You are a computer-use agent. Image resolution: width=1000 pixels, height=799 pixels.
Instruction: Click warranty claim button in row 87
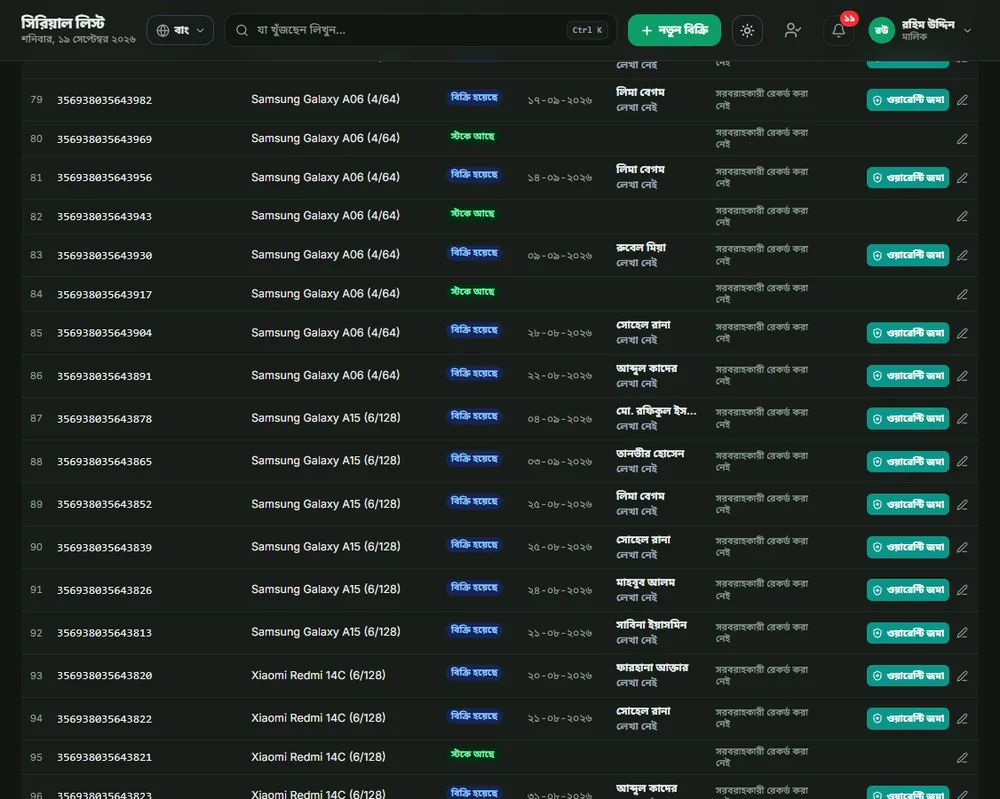tap(908, 419)
